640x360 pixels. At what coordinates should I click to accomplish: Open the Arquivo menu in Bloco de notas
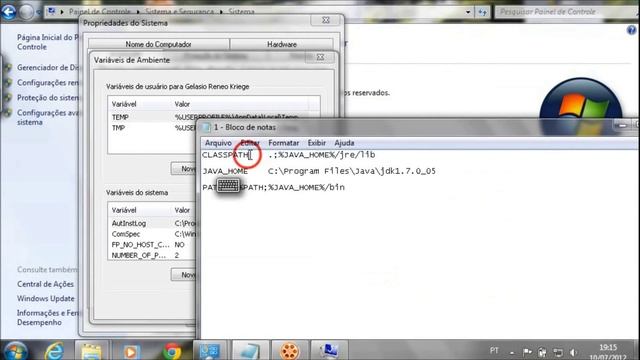point(218,143)
